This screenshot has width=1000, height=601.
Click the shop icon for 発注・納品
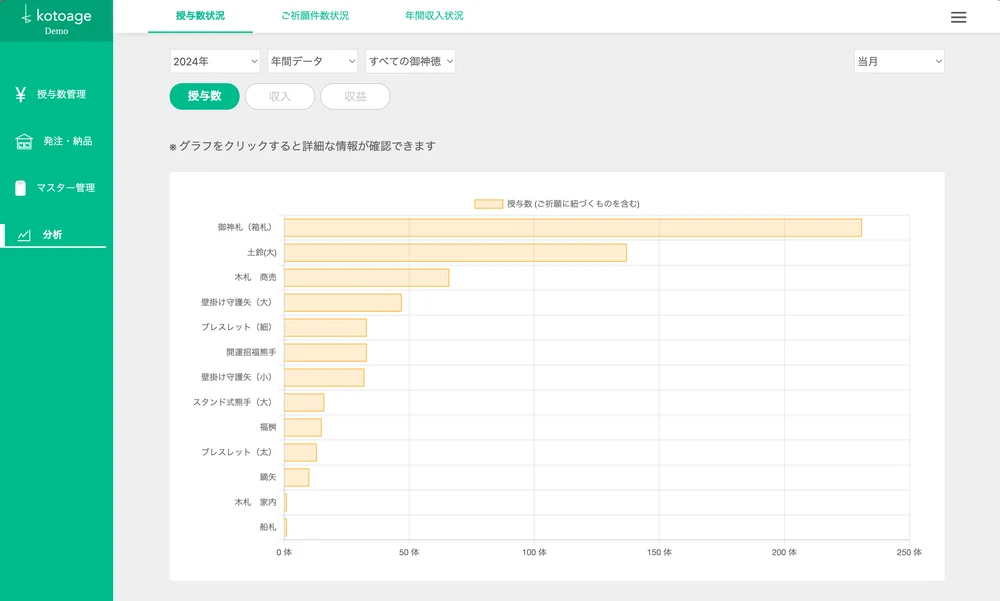(x=24, y=141)
